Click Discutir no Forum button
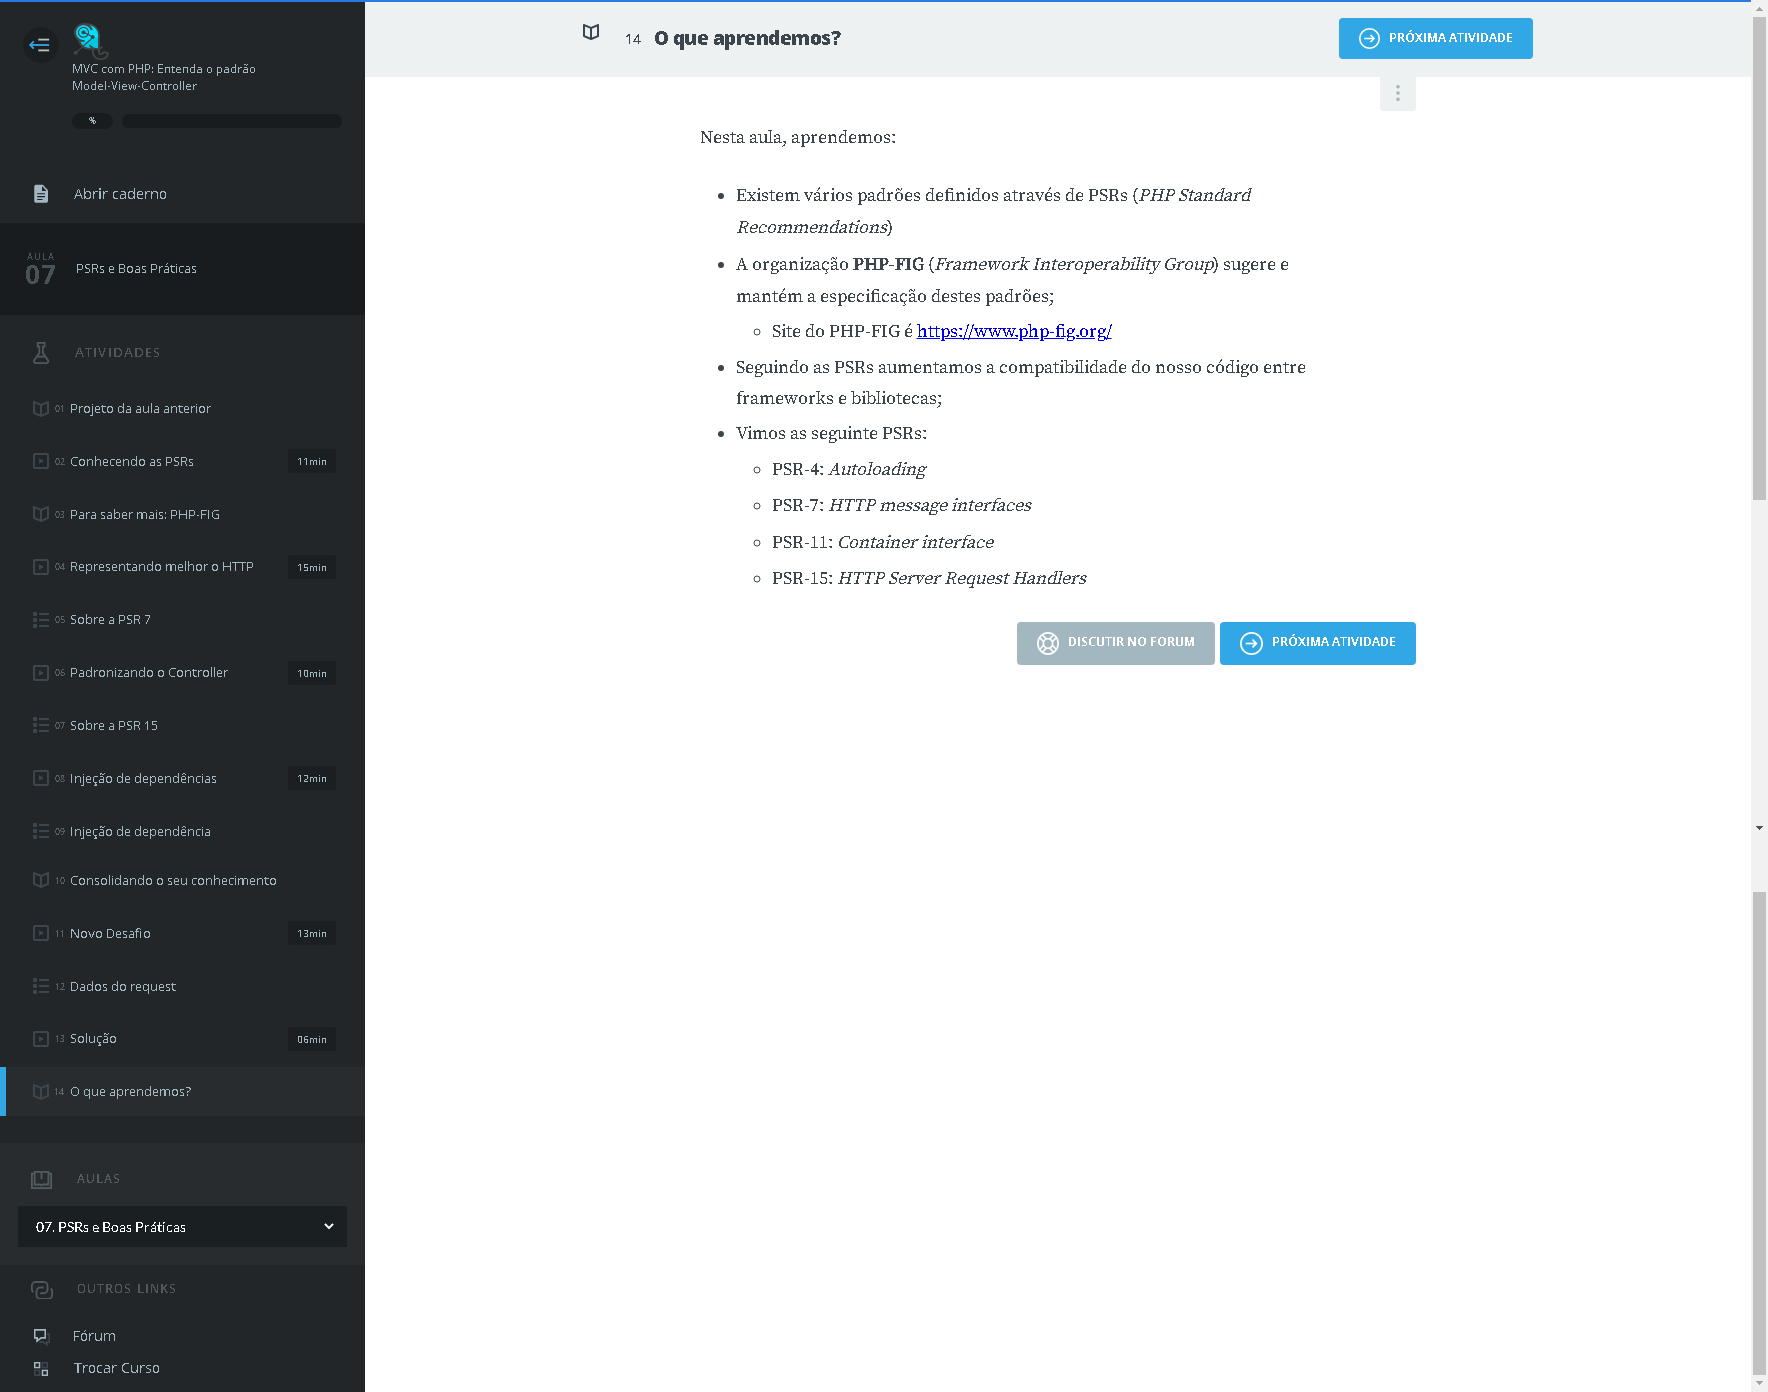The image size is (1768, 1392). (x=1115, y=643)
